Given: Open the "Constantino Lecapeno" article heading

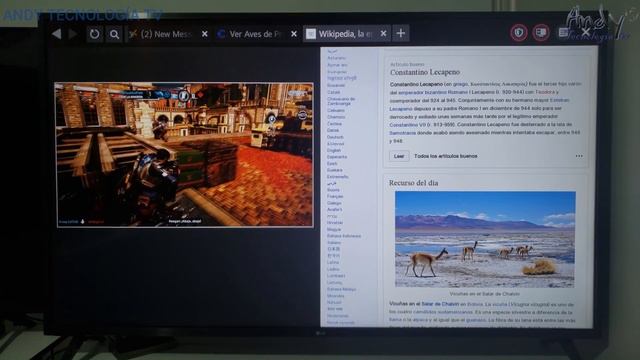Looking at the screenshot, I should click(424, 72).
